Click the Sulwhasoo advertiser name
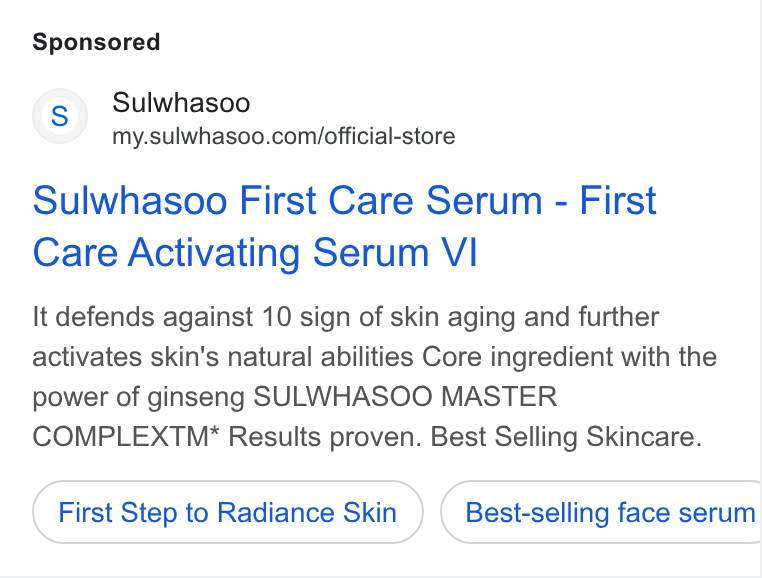 [x=181, y=103]
